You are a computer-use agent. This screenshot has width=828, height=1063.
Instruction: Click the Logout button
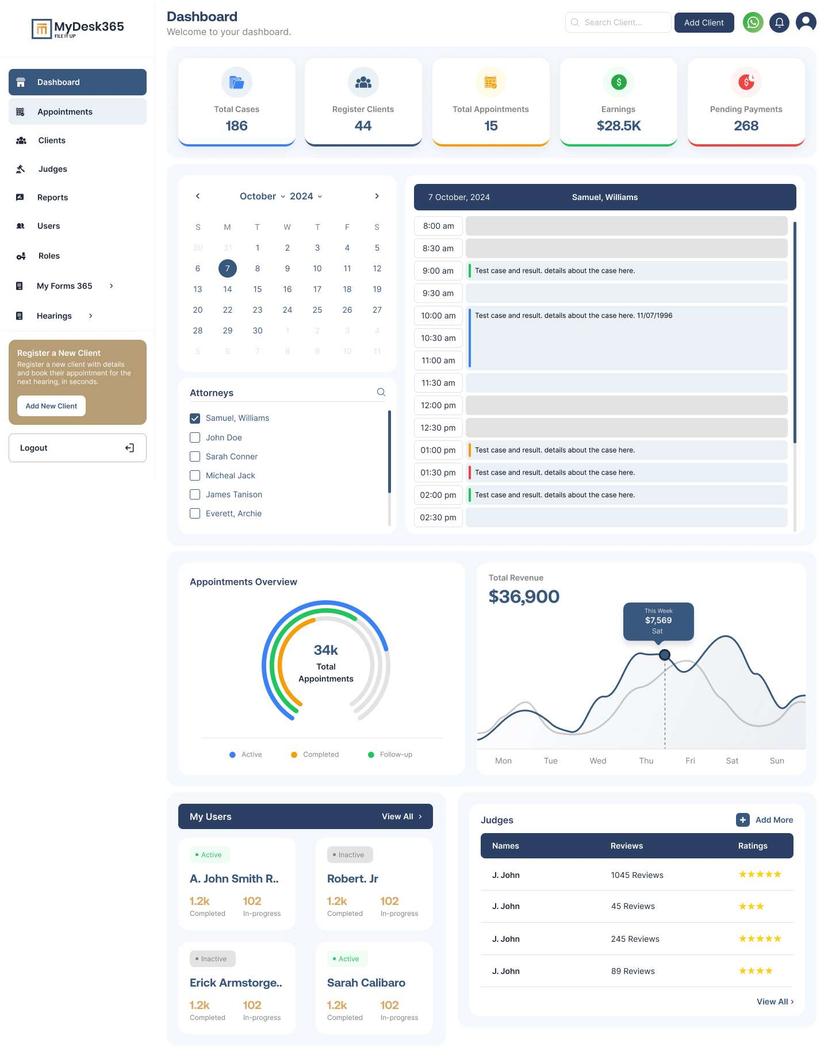pos(77,448)
